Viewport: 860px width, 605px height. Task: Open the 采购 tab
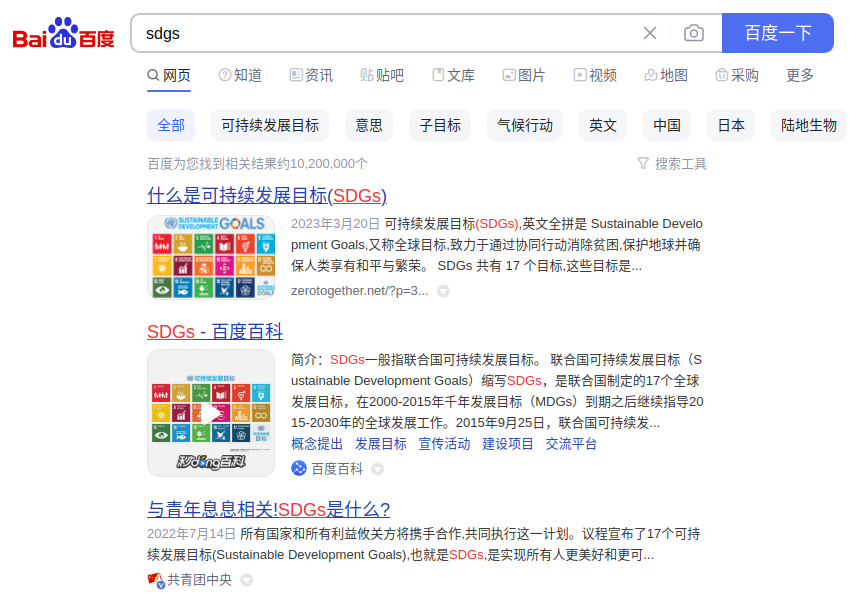(x=737, y=75)
